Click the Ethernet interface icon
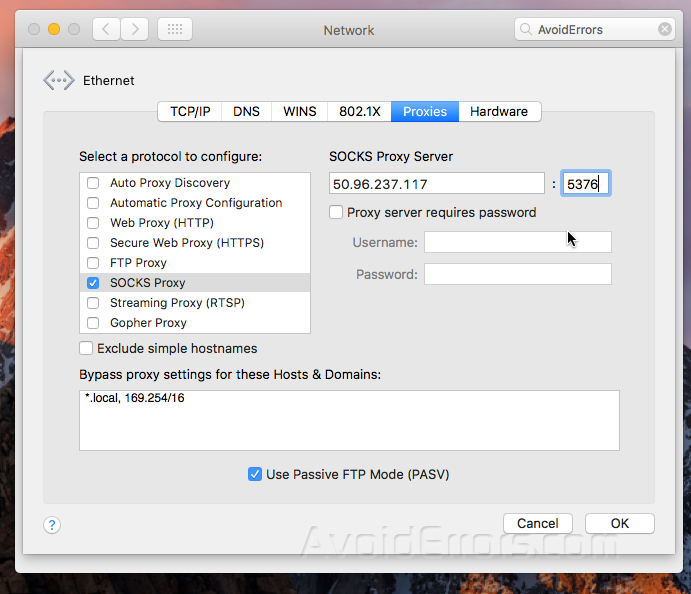The height and width of the screenshot is (594, 691). [59, 81]
